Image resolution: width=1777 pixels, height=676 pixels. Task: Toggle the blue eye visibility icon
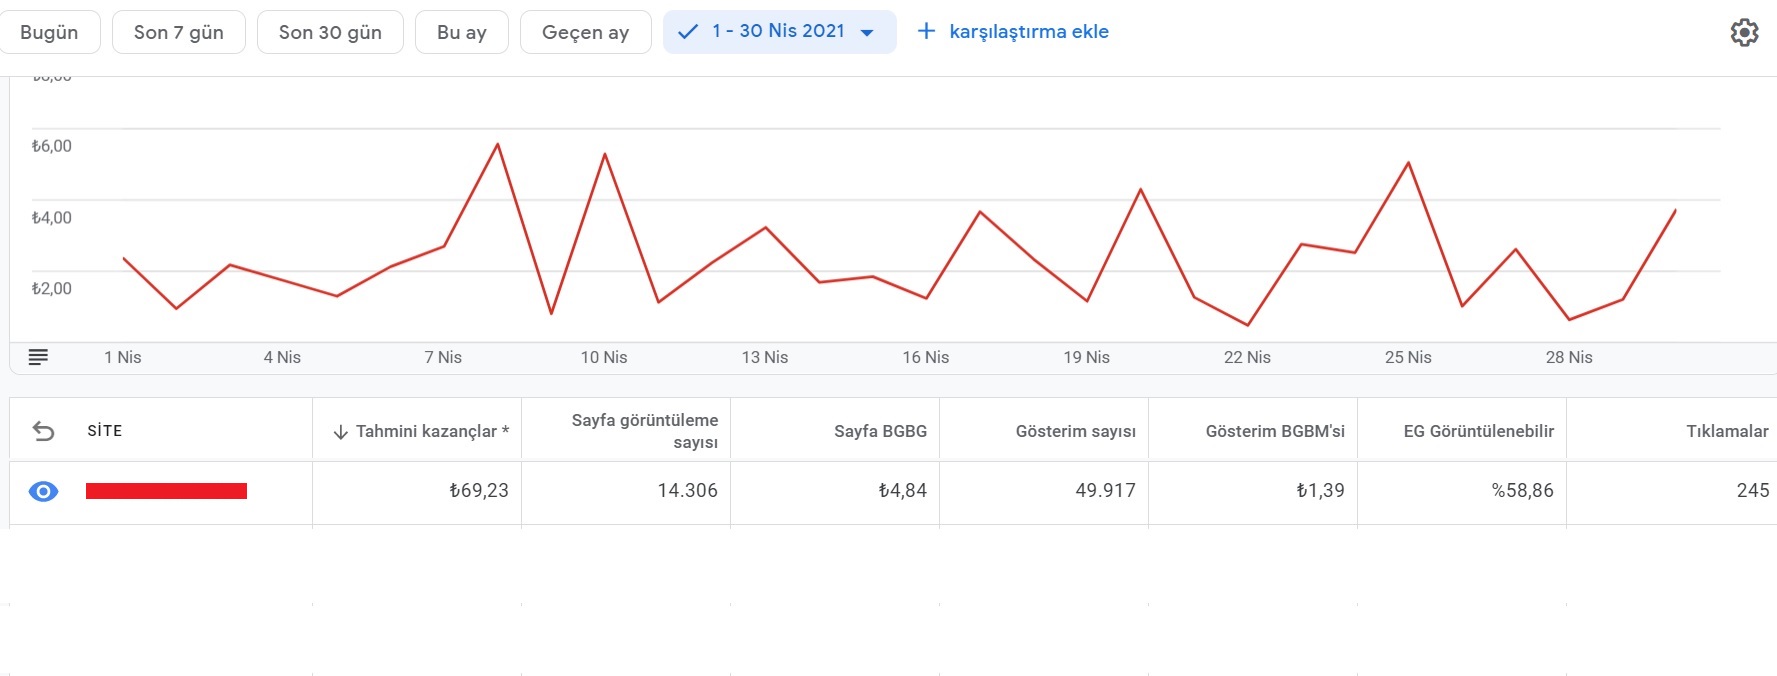coord(44,491)
